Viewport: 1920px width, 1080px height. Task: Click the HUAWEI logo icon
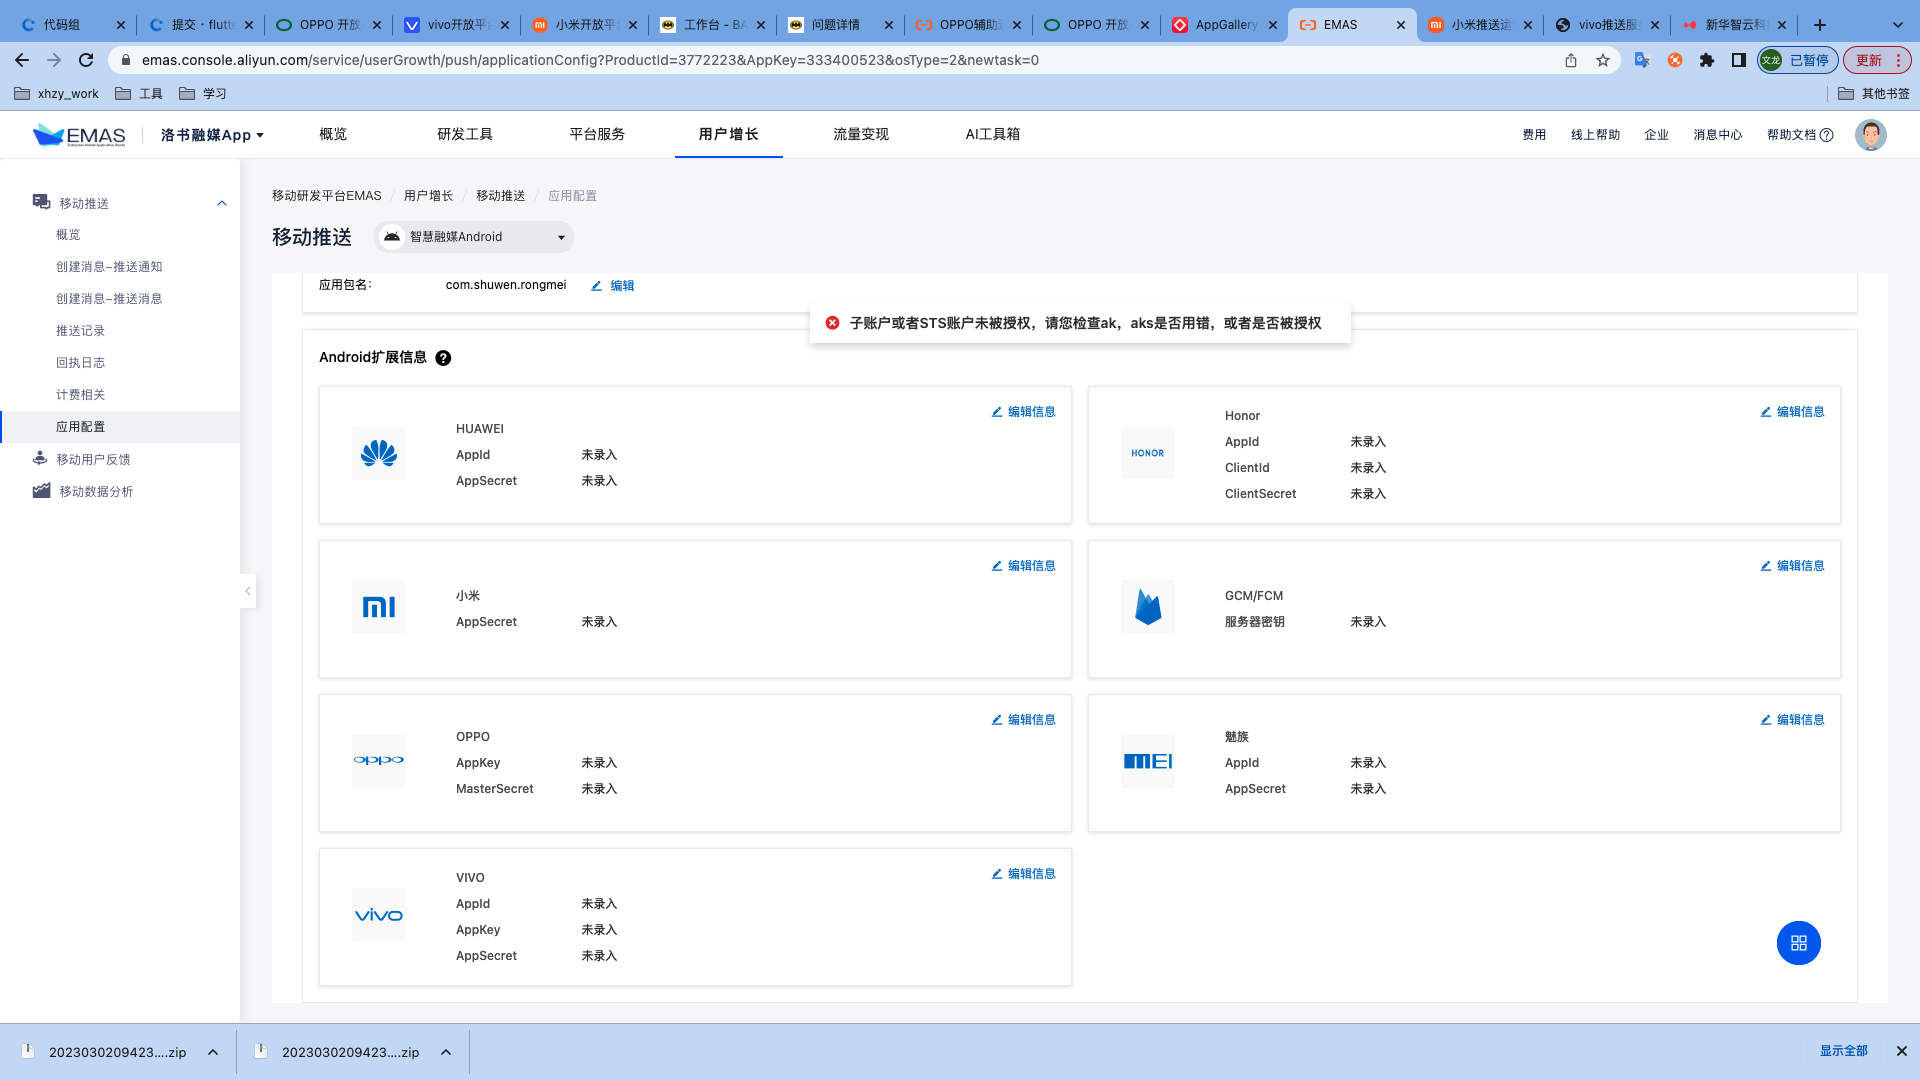379,454
